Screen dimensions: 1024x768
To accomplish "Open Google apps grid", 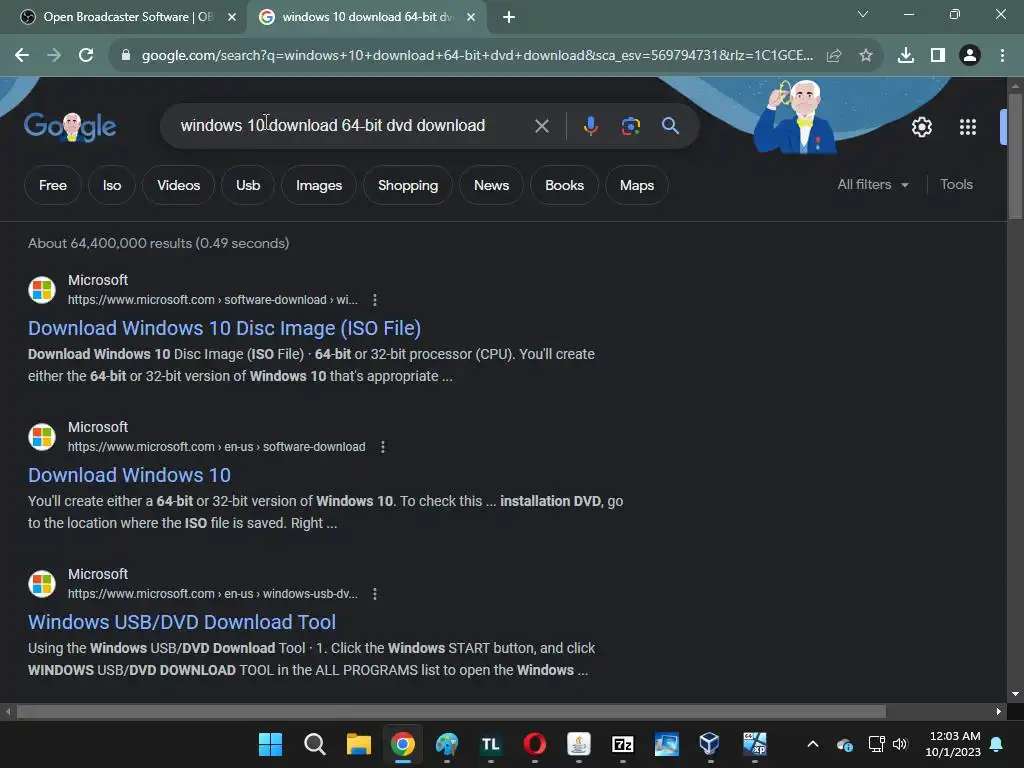I will (x=968, y=127).
